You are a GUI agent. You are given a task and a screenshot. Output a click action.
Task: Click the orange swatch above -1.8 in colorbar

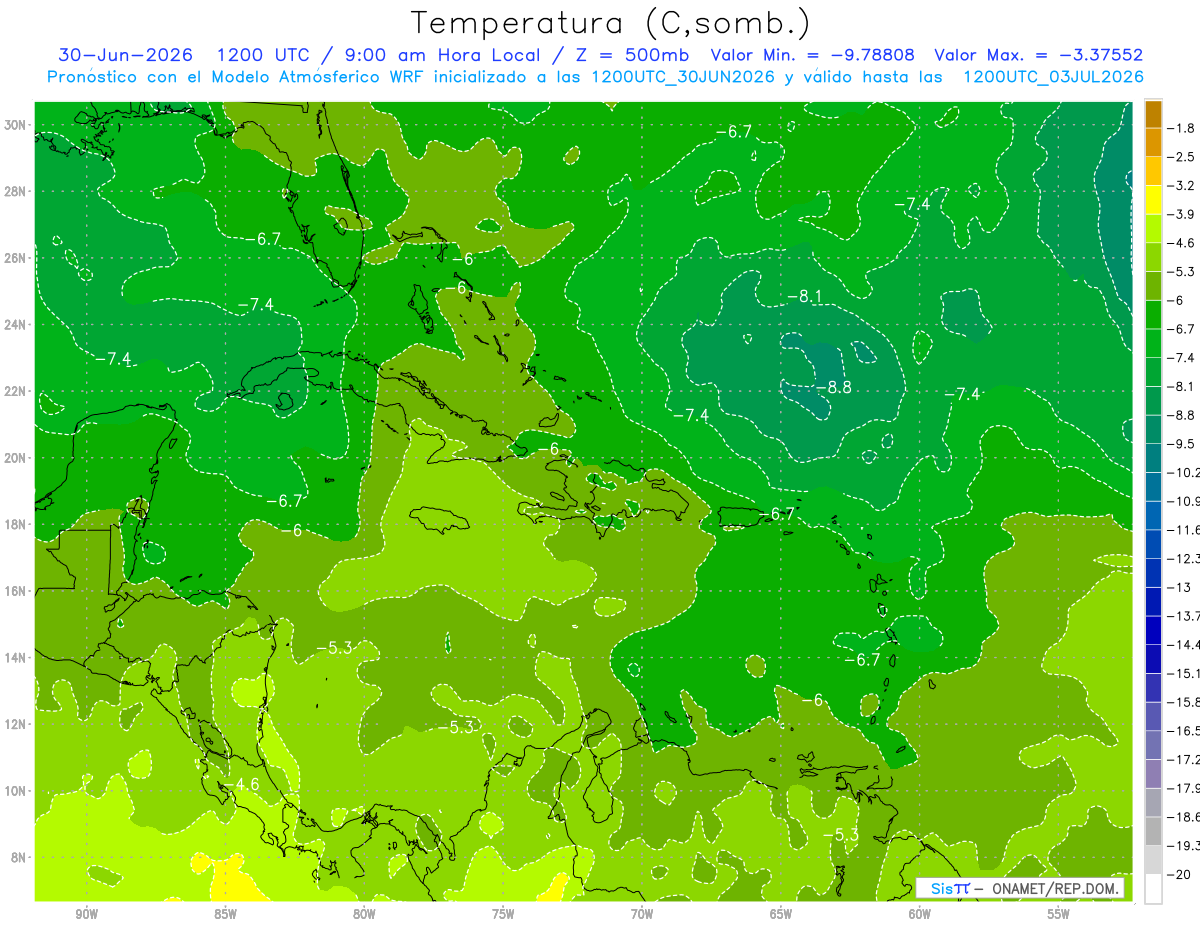tap(1153, 114)
